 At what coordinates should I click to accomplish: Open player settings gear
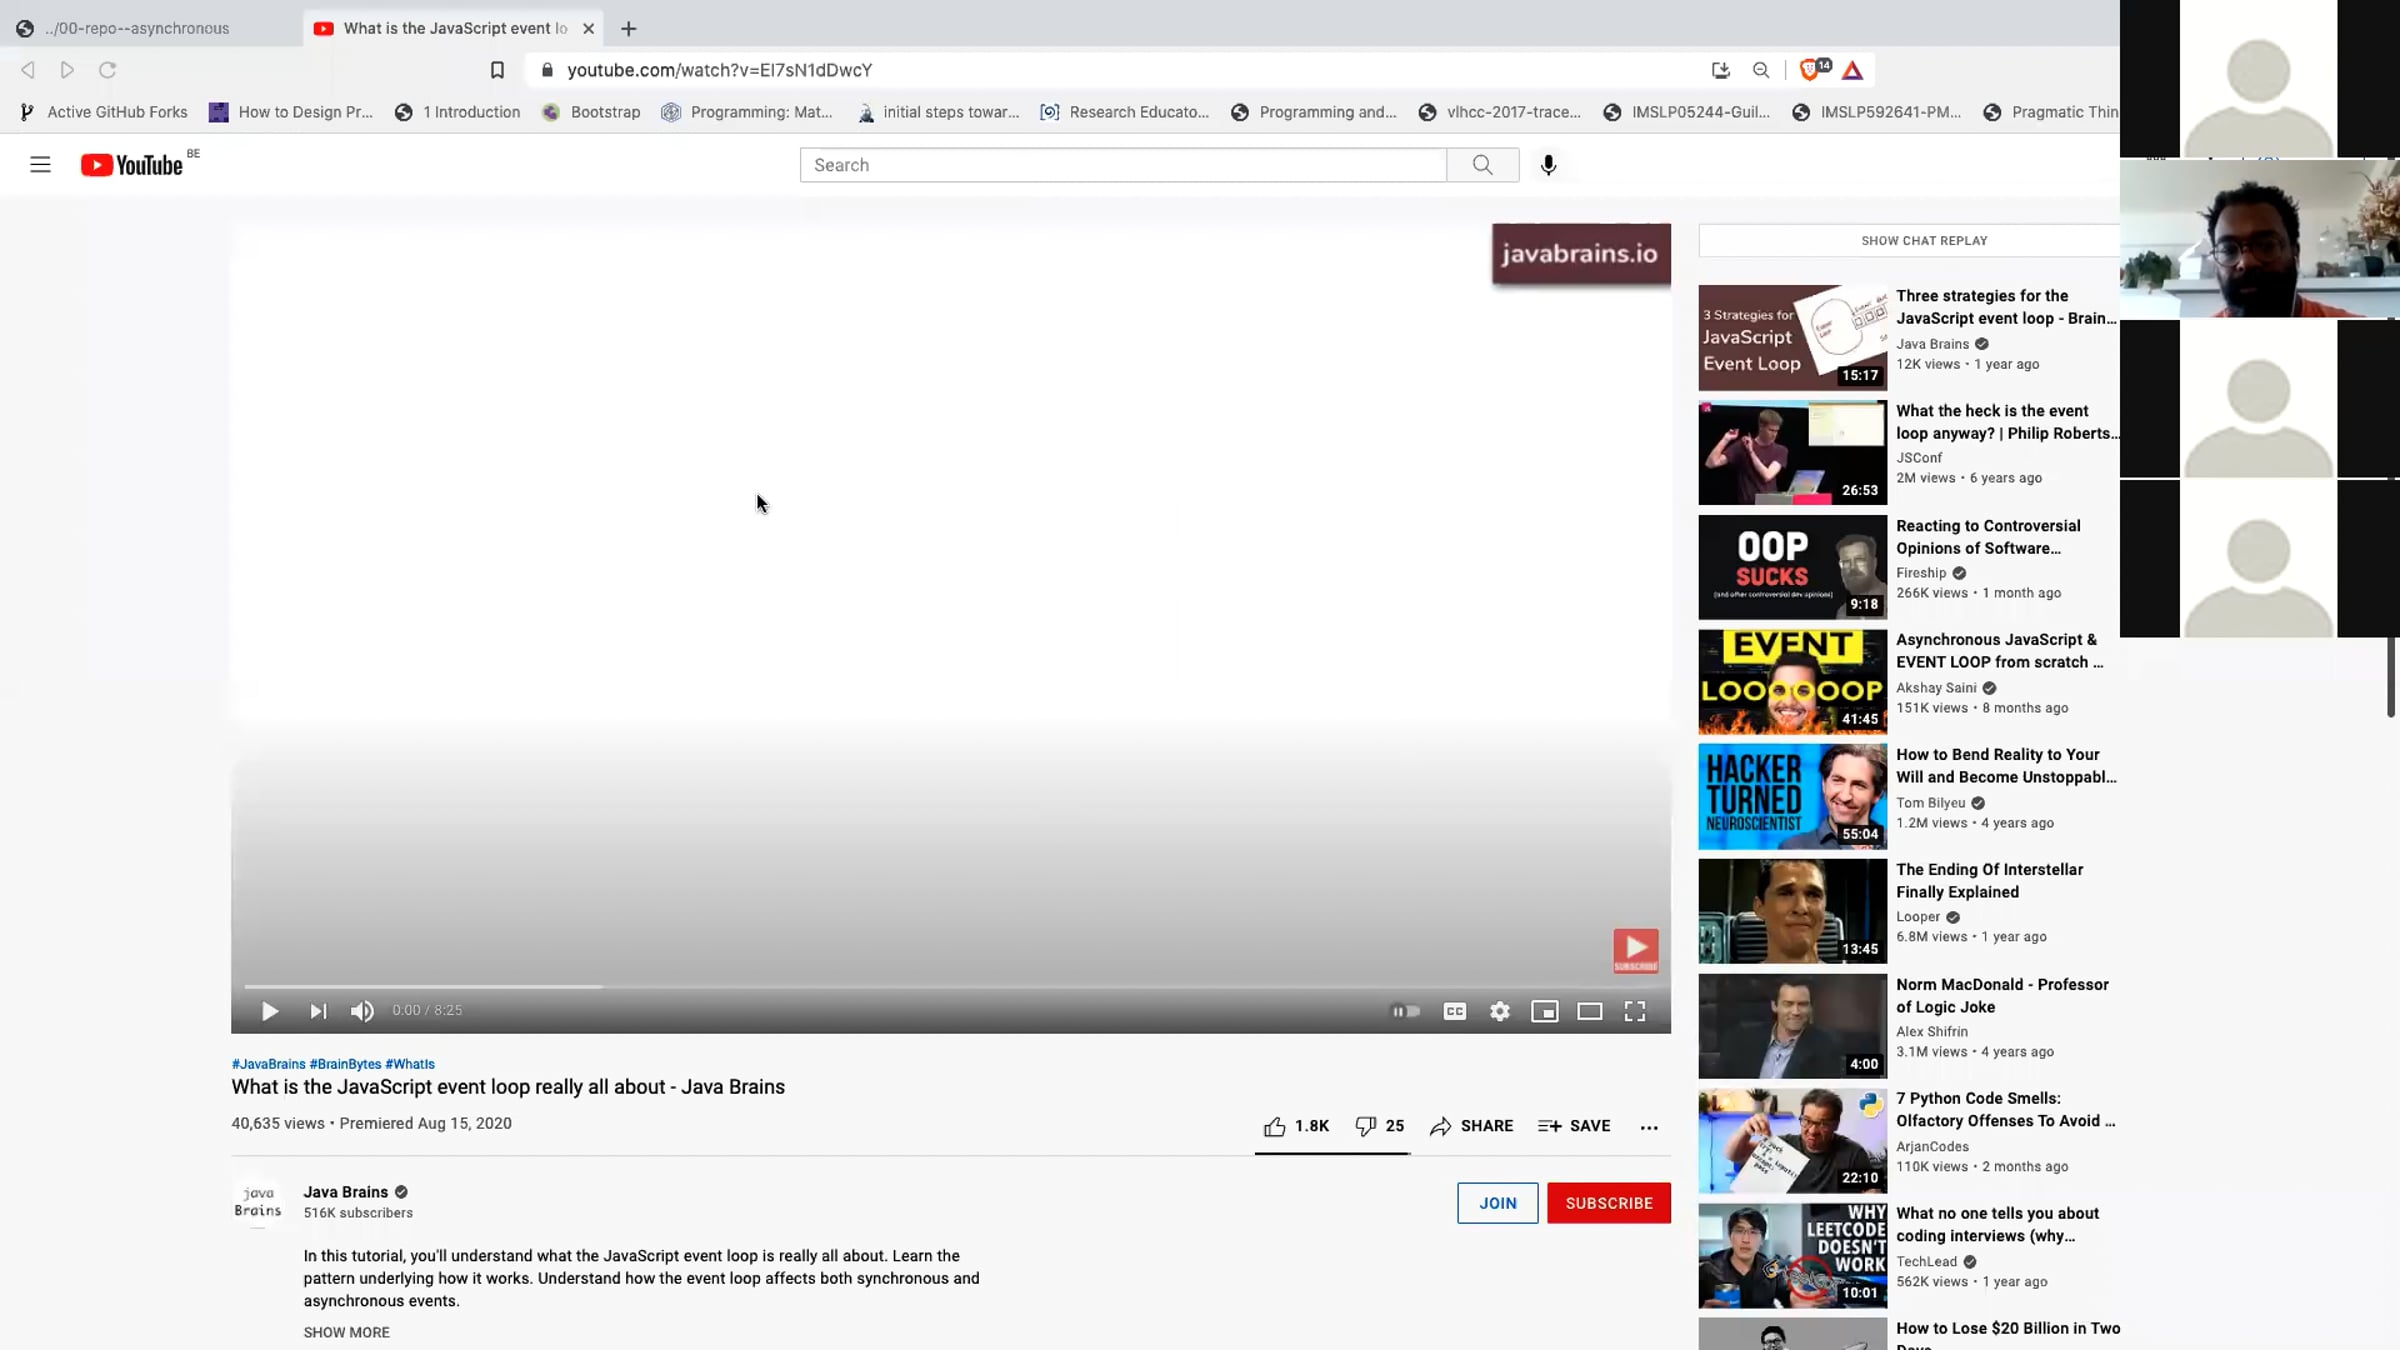point(1500,1011)
